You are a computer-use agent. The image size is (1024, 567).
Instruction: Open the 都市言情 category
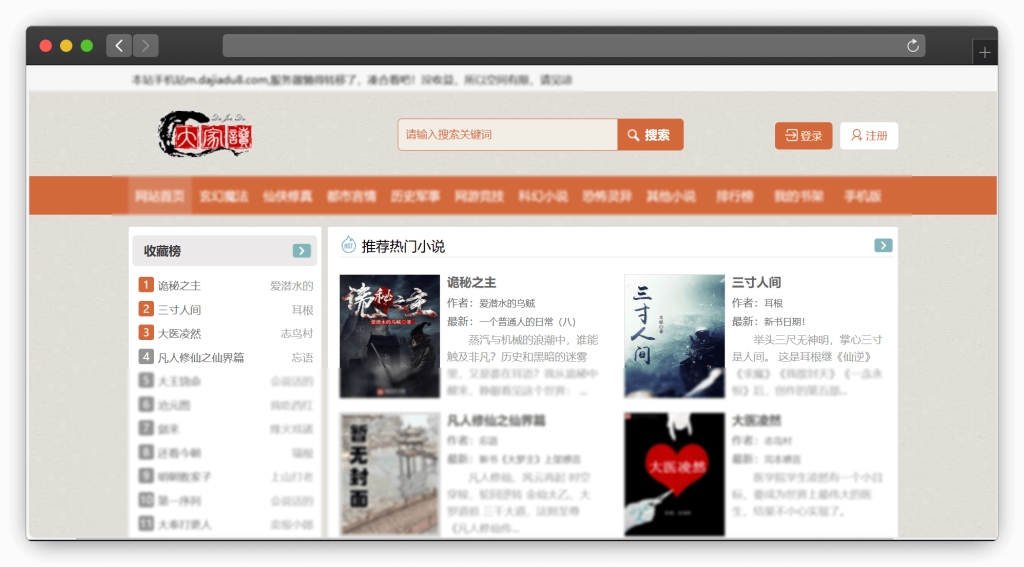(x=351, y=196)
